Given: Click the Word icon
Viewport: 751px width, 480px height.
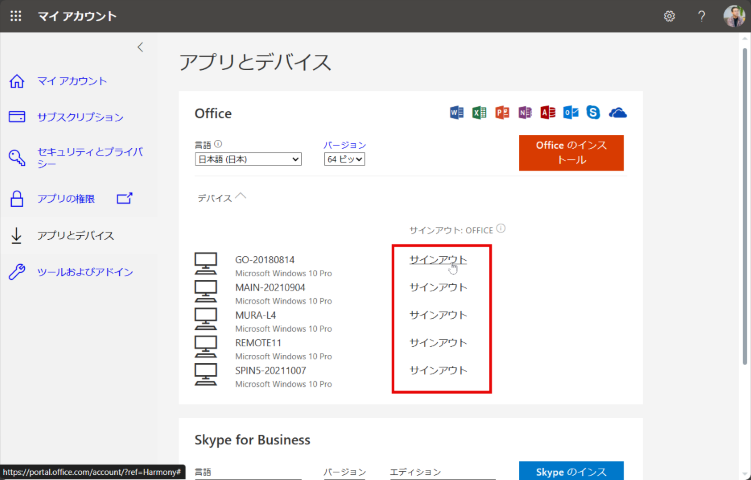Looking at the screenshot, I should [456, 113].
